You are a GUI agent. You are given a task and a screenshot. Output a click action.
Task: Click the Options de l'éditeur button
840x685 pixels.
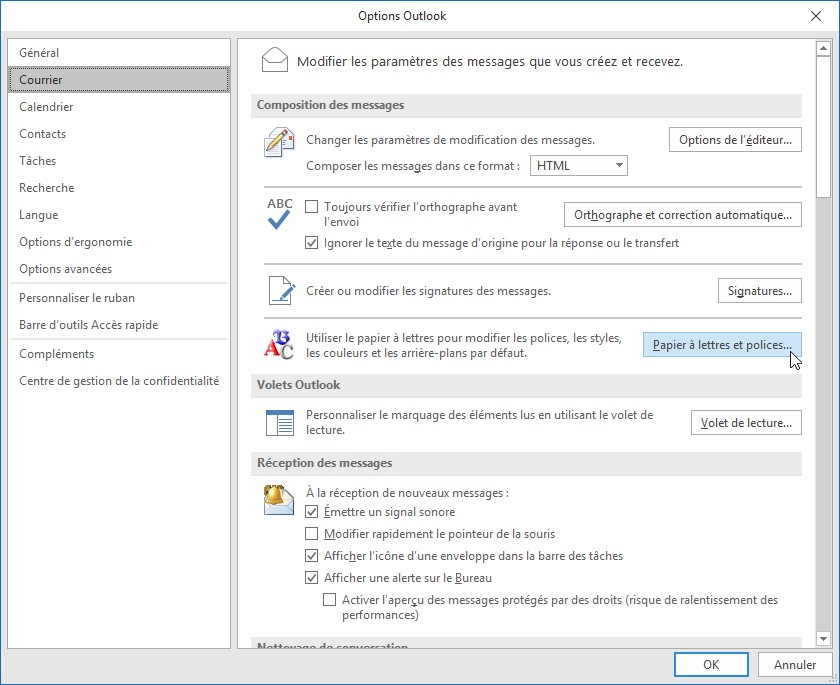coord(735,140)
